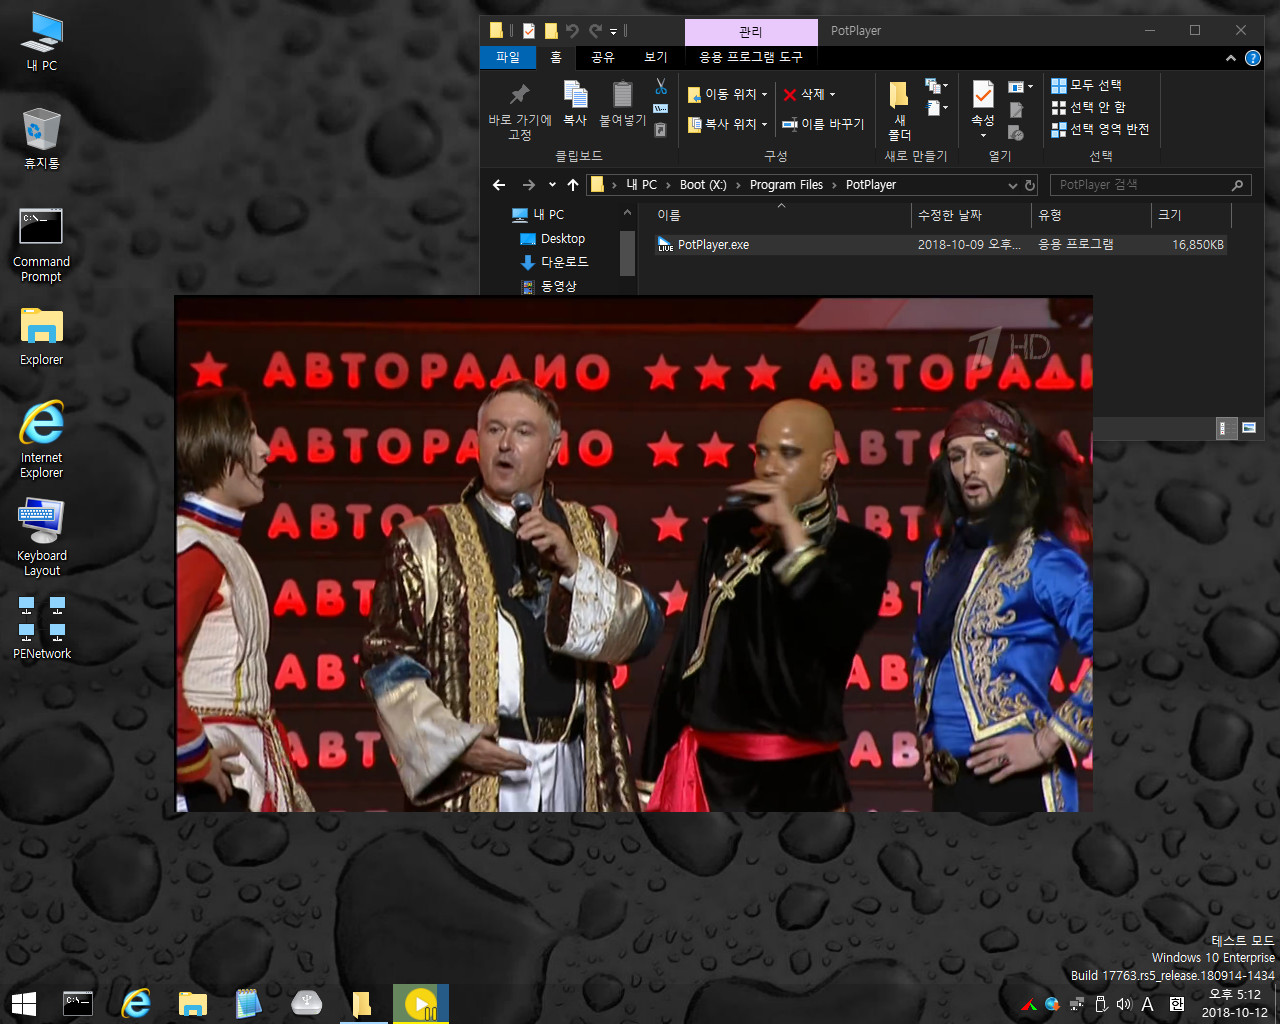
Task: Click the Copy path icon below scissors
Action: 661,108
